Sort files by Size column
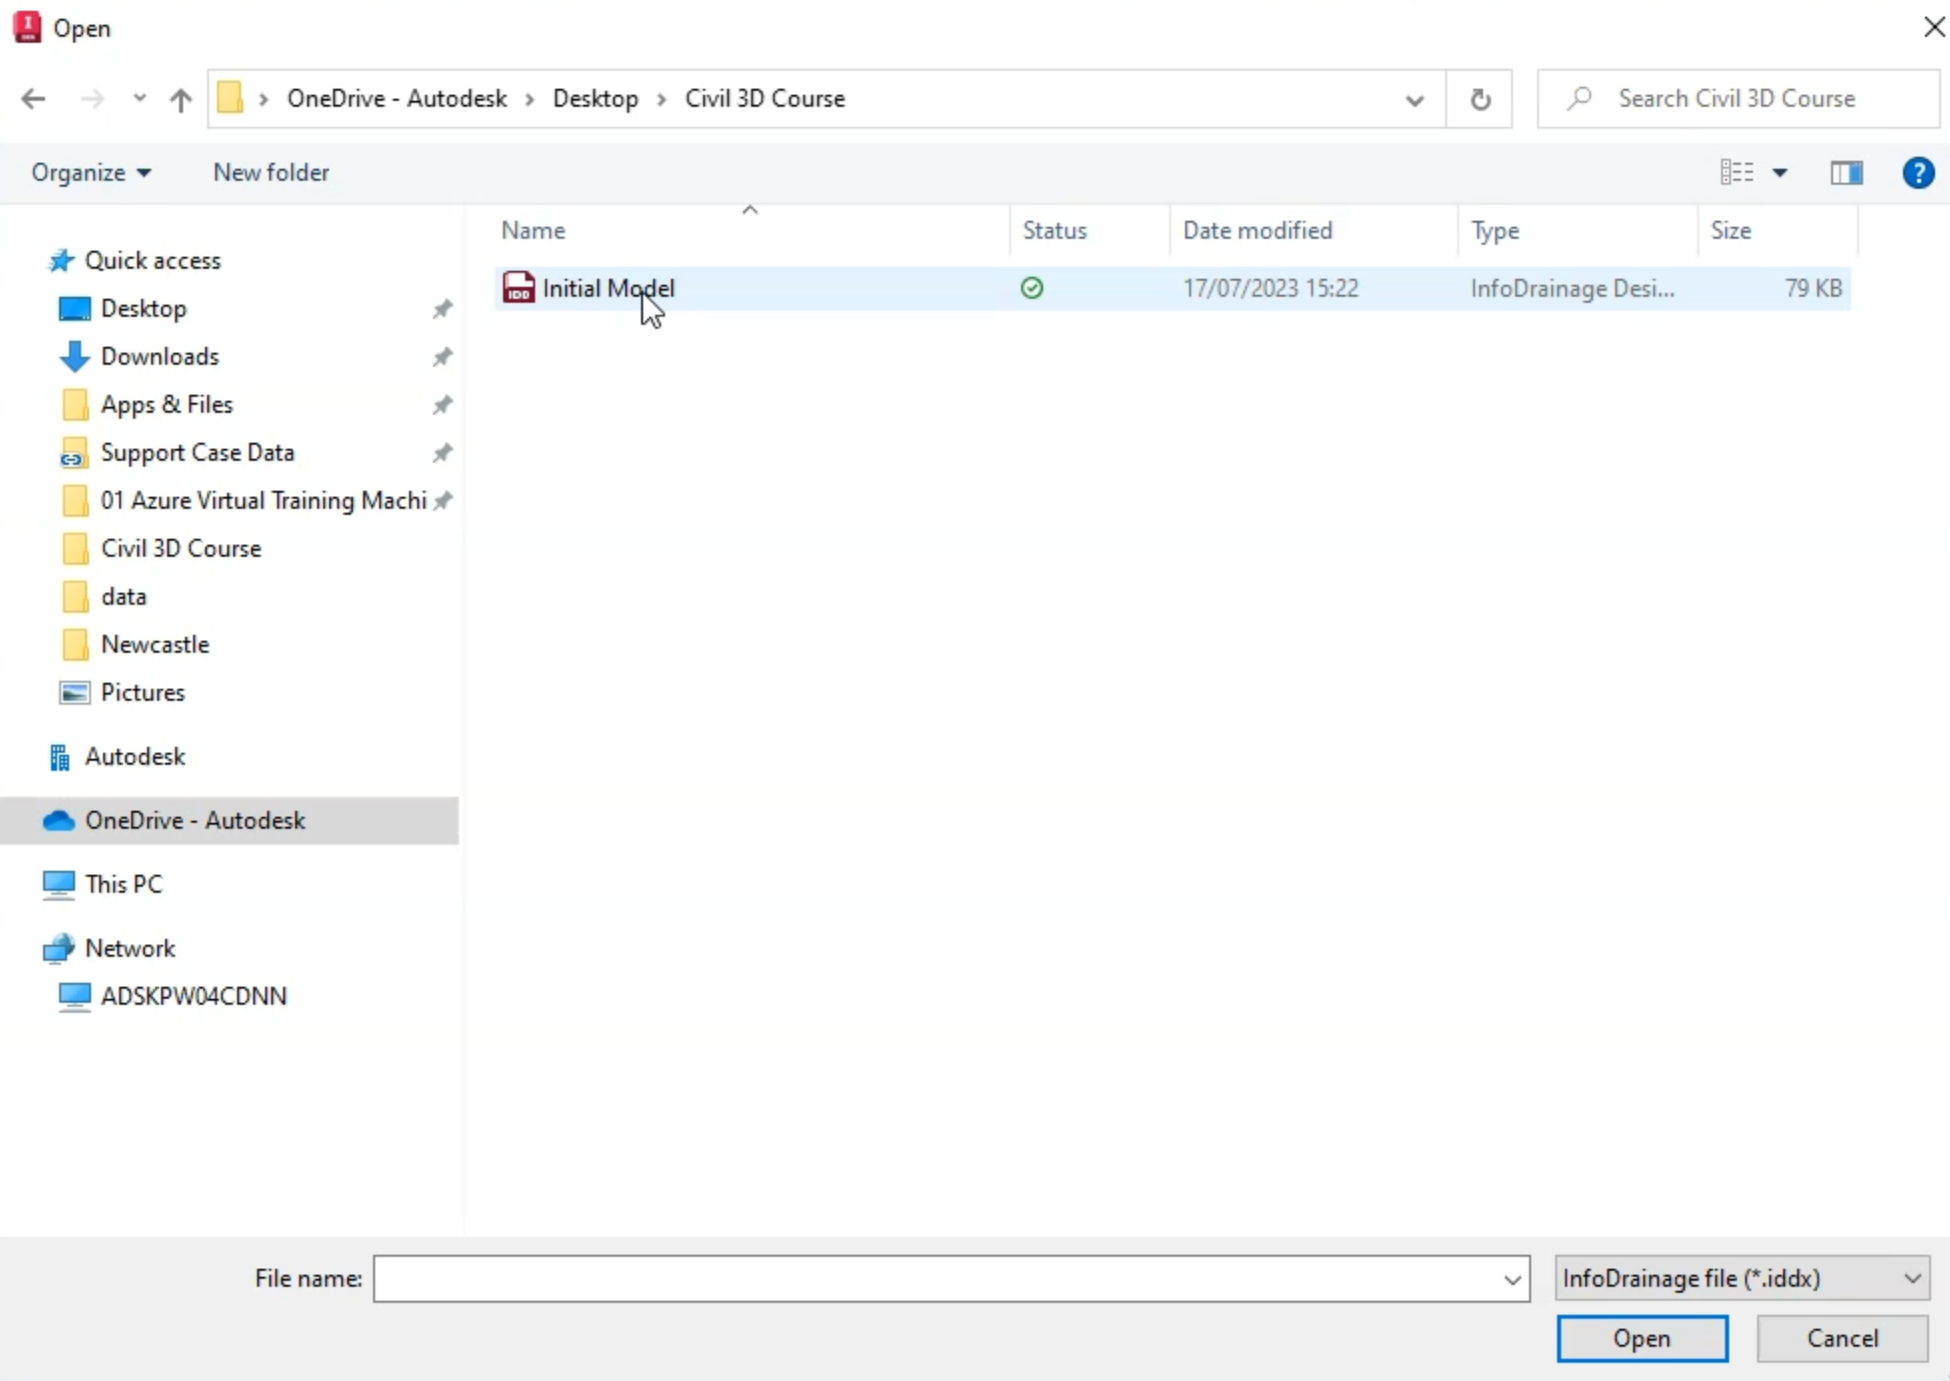 [1730, 230]
